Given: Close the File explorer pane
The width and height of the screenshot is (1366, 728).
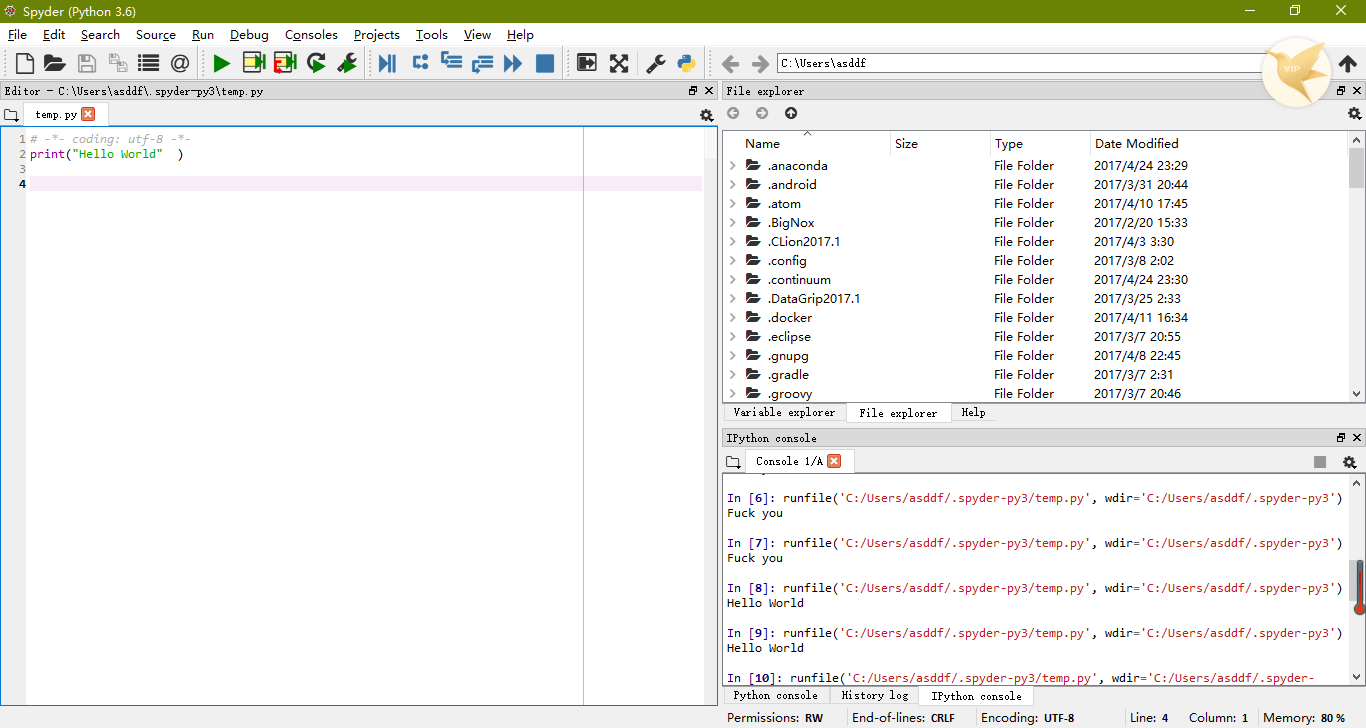Looking at the screenshot, I should (x=1357, y=91).
